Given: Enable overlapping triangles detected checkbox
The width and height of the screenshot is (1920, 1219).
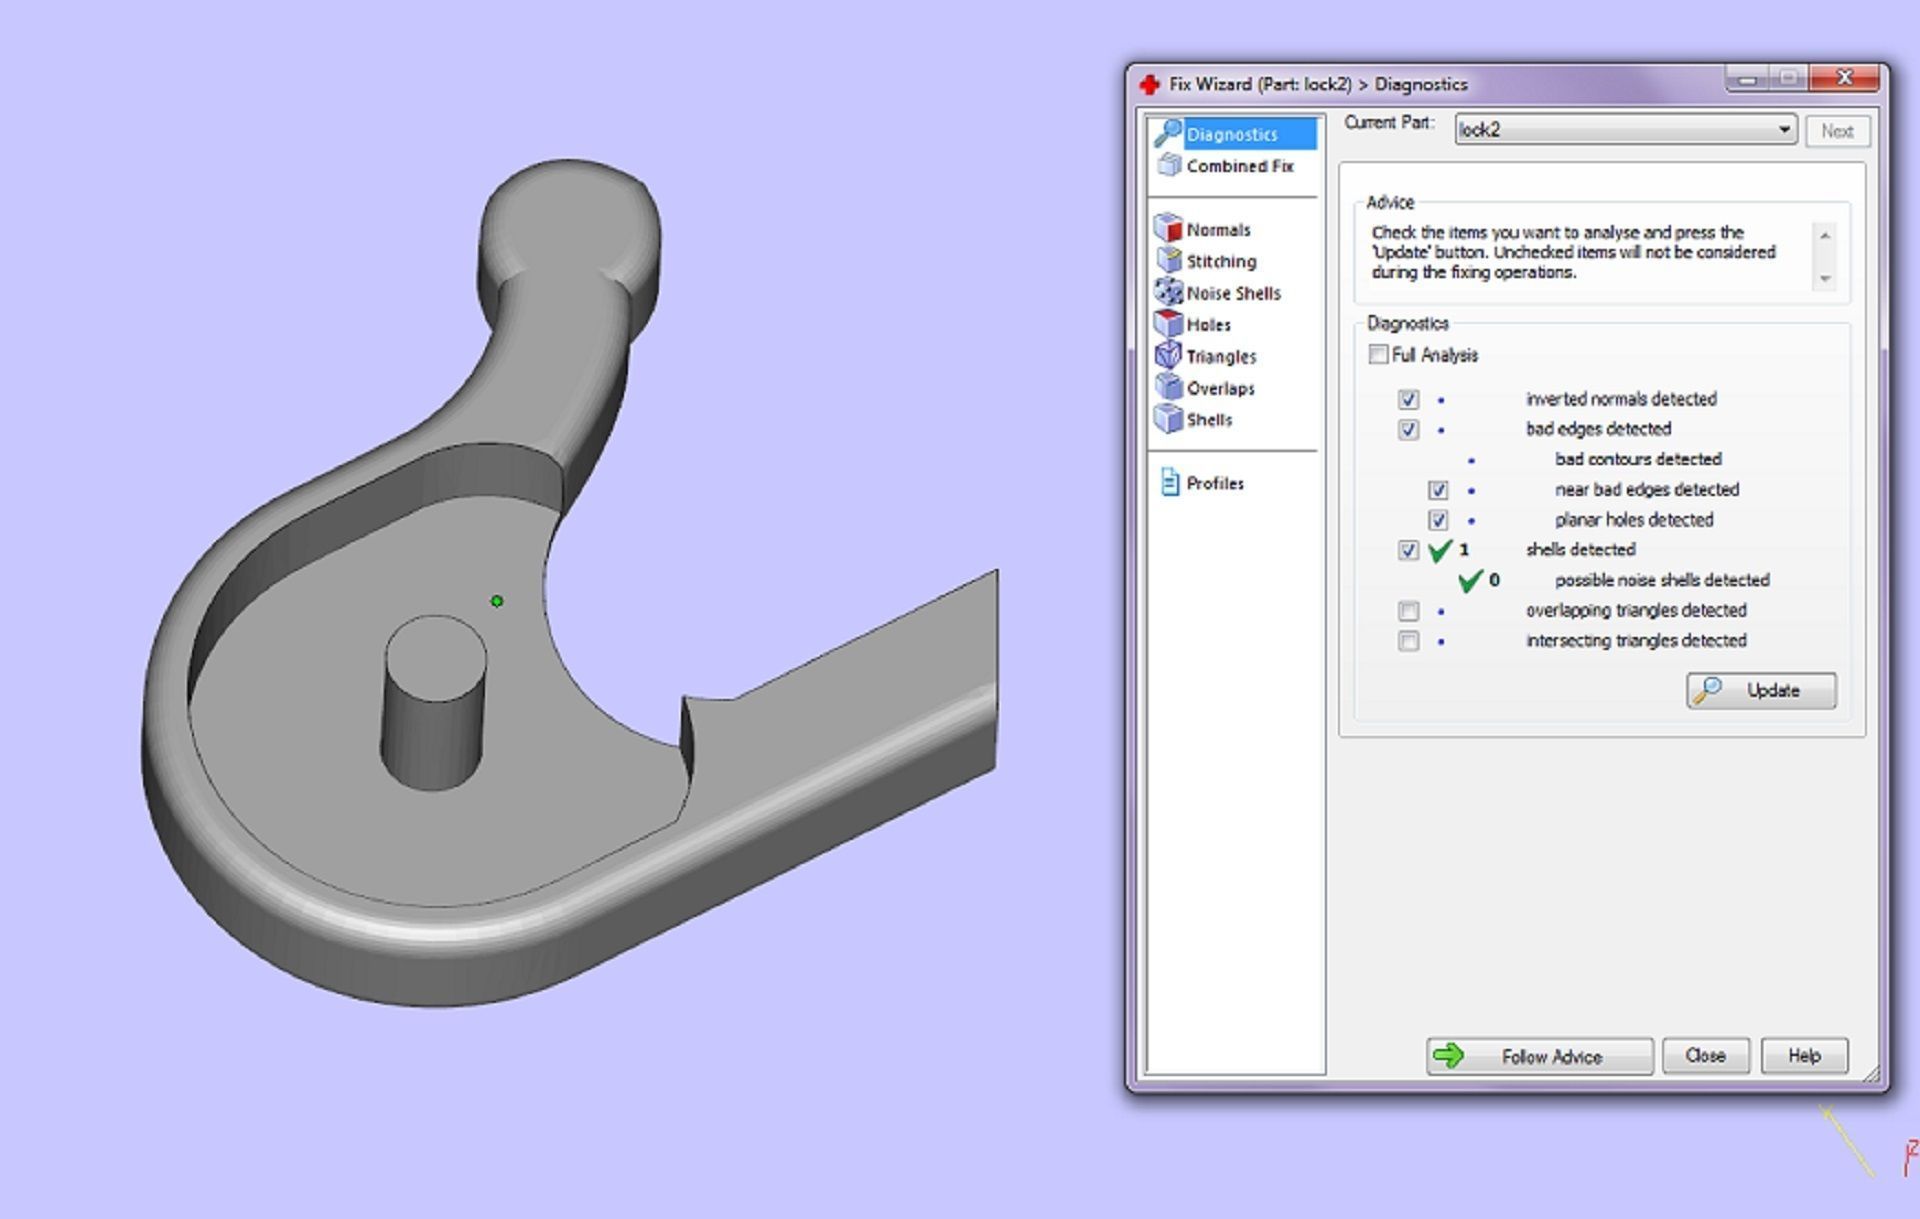Looking at the screenshot, I should click(x=1408, y=610).
